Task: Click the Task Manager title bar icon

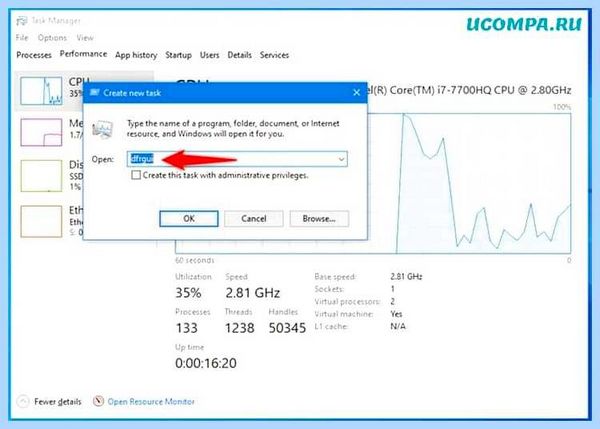Action: click(x=22, y=21)
